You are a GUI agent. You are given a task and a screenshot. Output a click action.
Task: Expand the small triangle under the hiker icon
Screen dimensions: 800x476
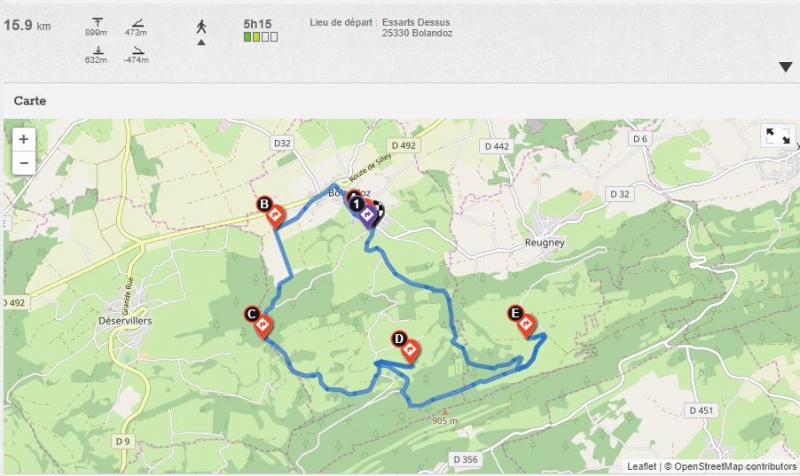202,42
